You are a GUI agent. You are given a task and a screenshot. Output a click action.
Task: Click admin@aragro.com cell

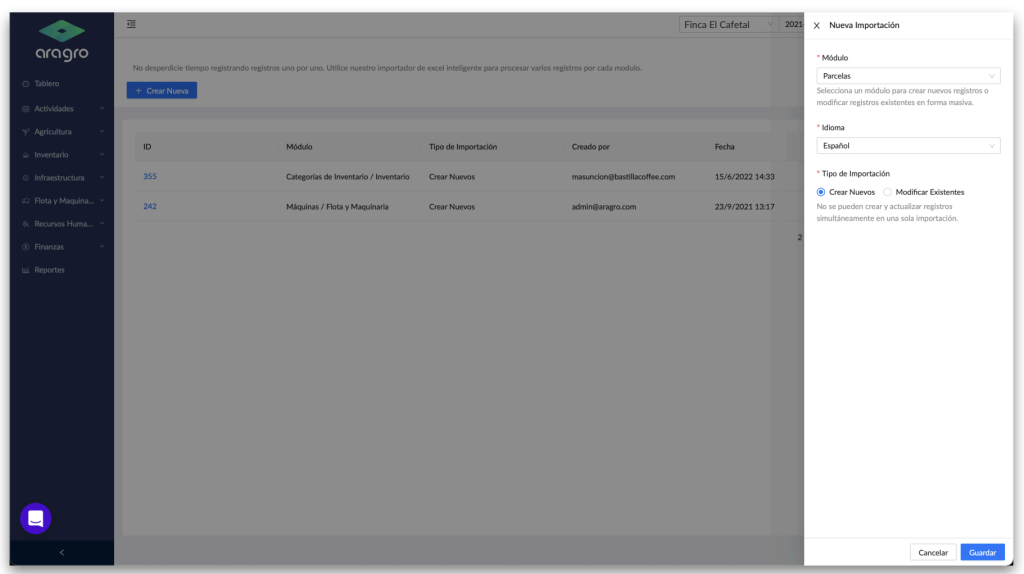[x=603, y=207]
